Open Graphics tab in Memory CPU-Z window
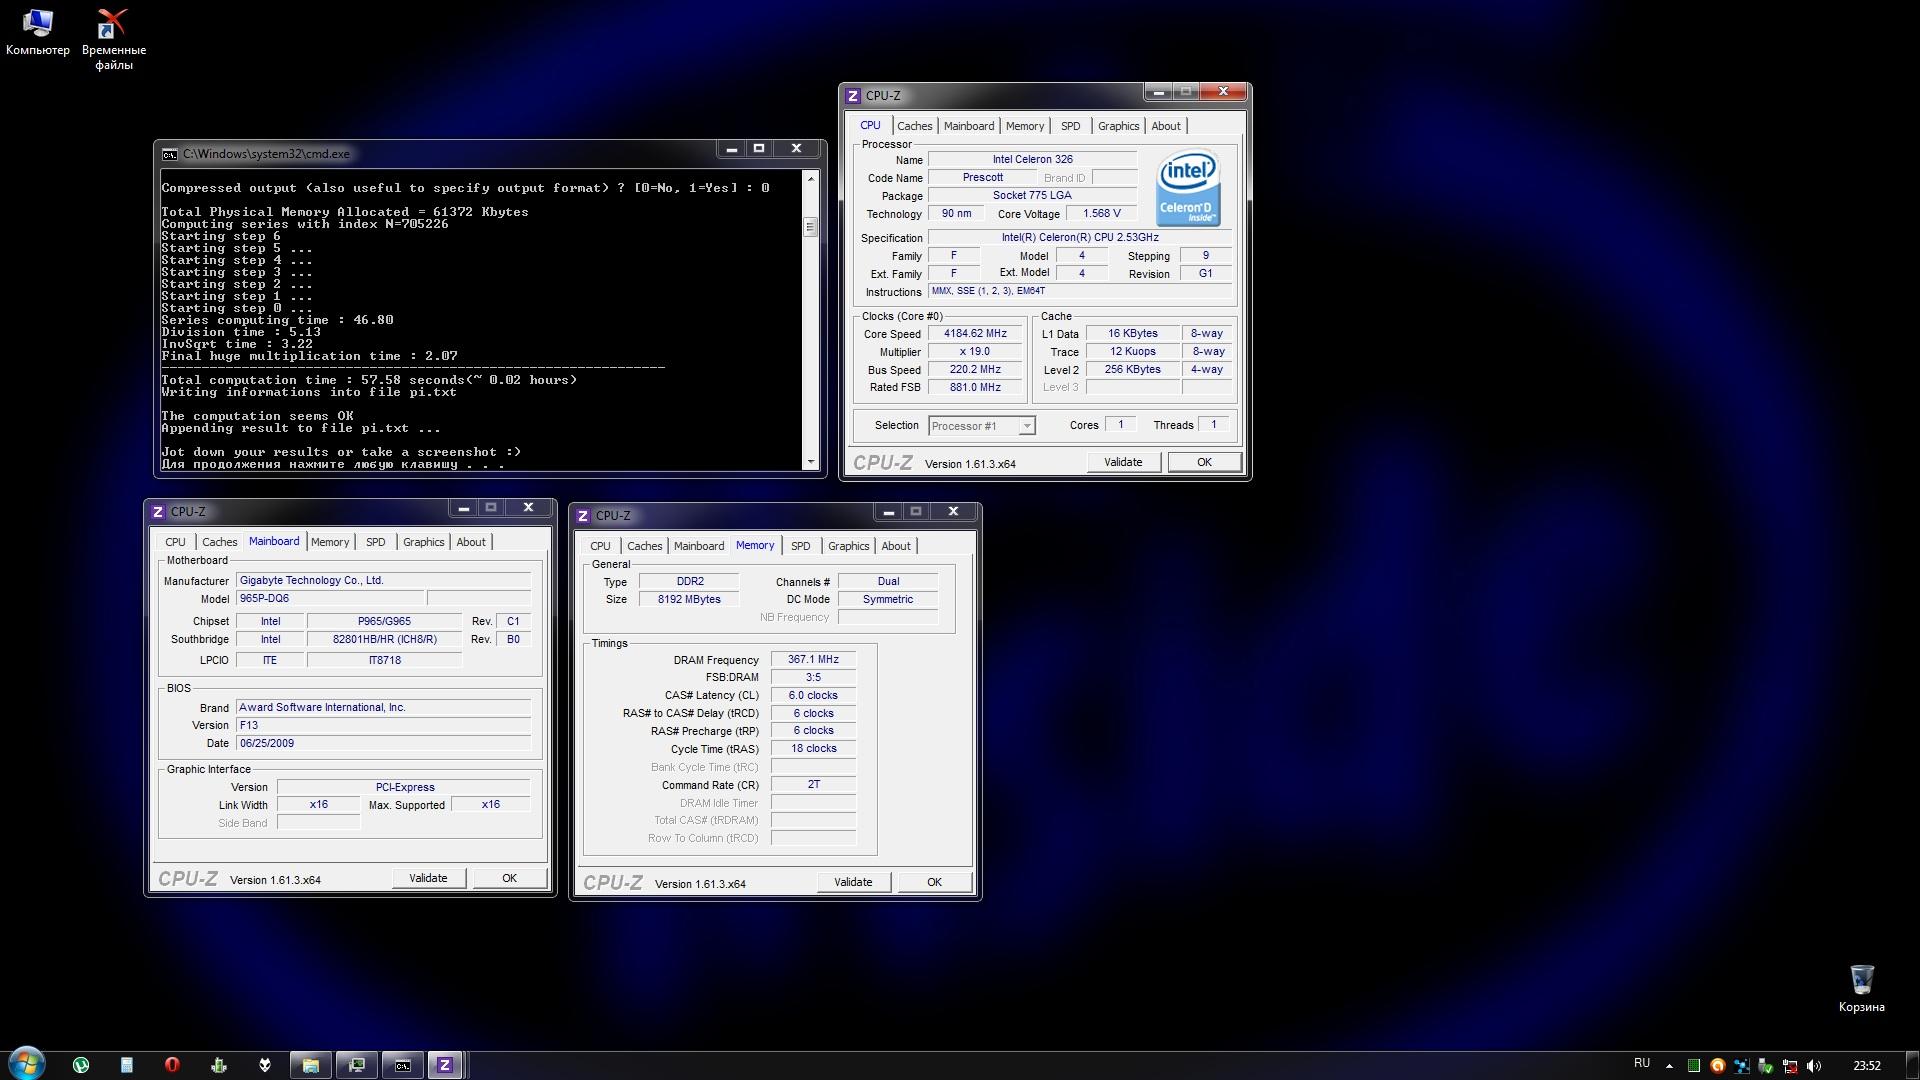The width and height of the screenshot is (1920, 1080). pyautogui.click(x=848, y=546)
